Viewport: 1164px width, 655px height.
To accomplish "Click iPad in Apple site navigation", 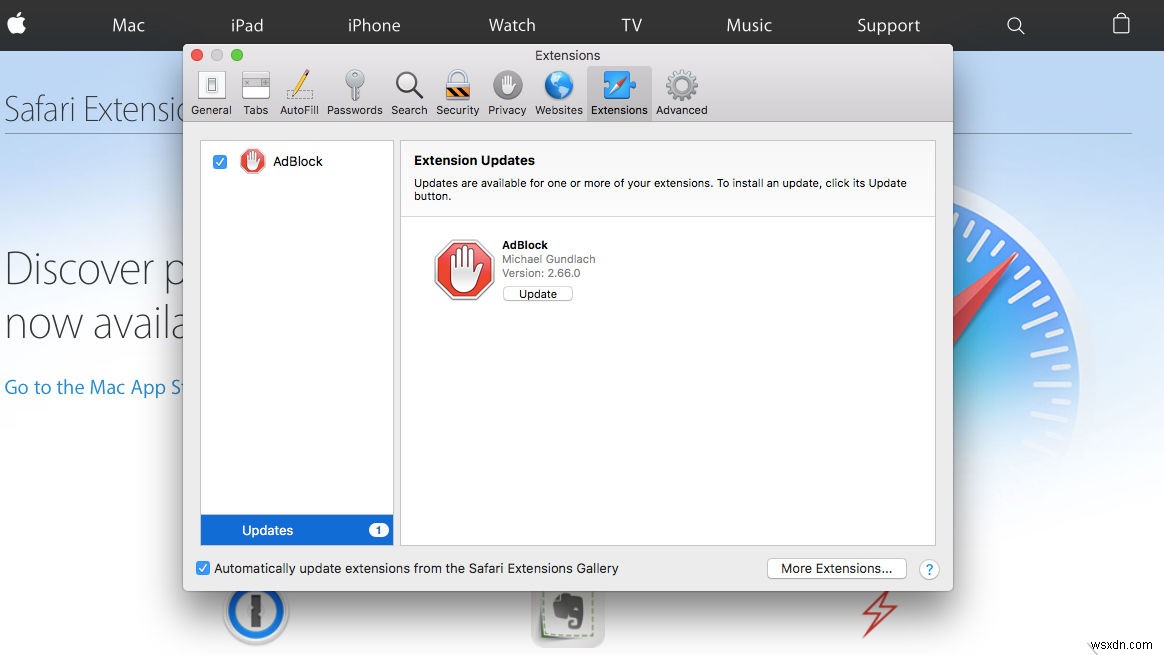I will click(247, 25).
